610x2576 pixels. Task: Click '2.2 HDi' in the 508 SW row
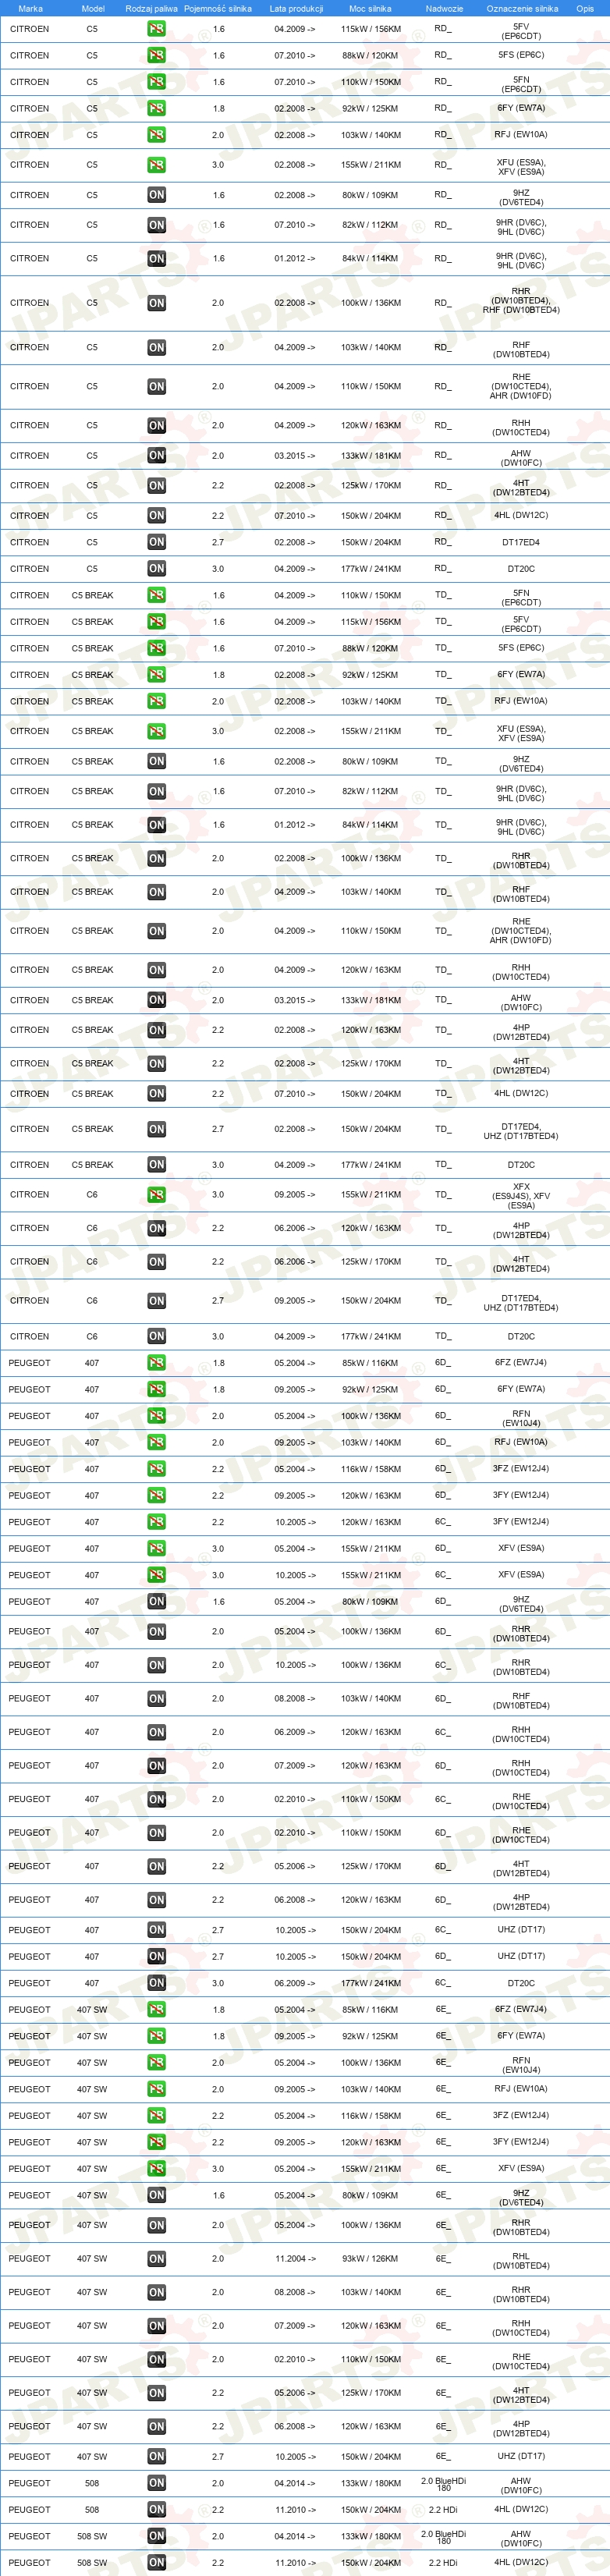click(x=443, y=2563)
